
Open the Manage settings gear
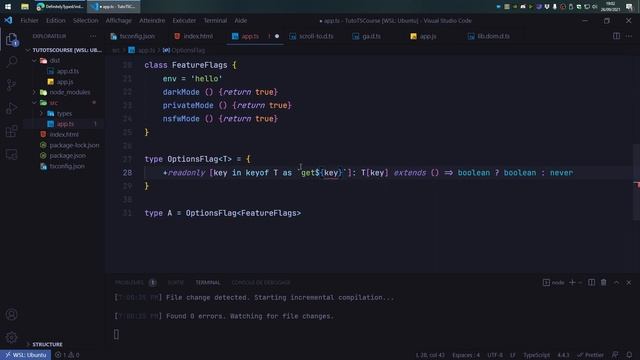pos(12,338)
